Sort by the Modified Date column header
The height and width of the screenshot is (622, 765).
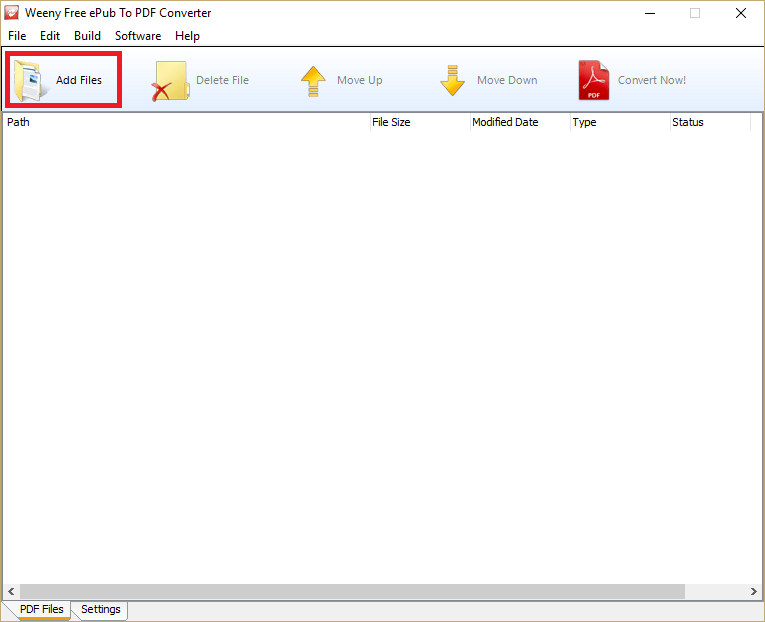521,122
